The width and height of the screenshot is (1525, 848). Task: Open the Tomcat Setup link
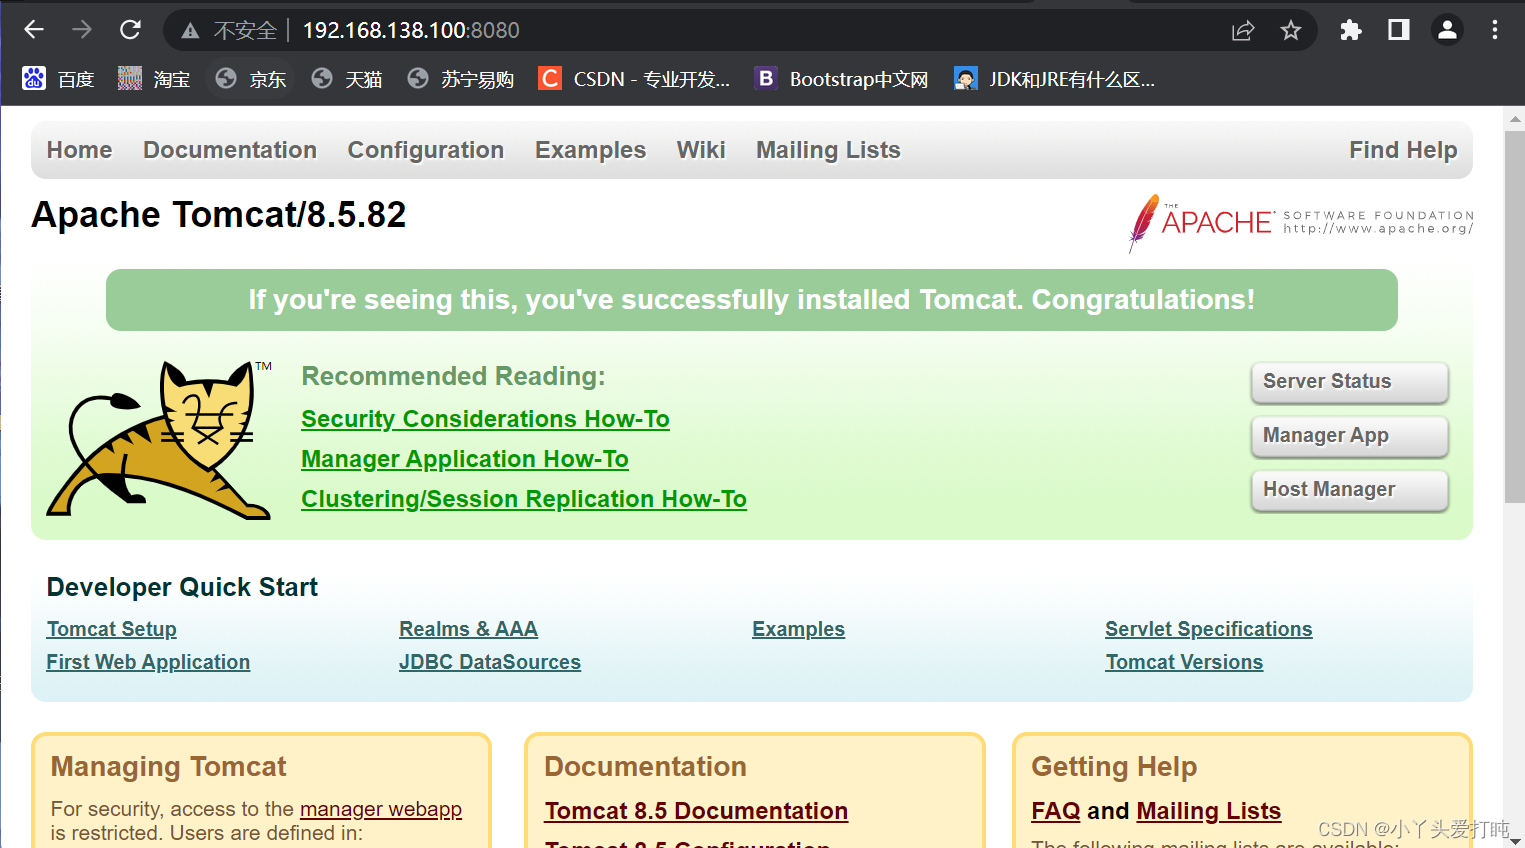(111, 629)
